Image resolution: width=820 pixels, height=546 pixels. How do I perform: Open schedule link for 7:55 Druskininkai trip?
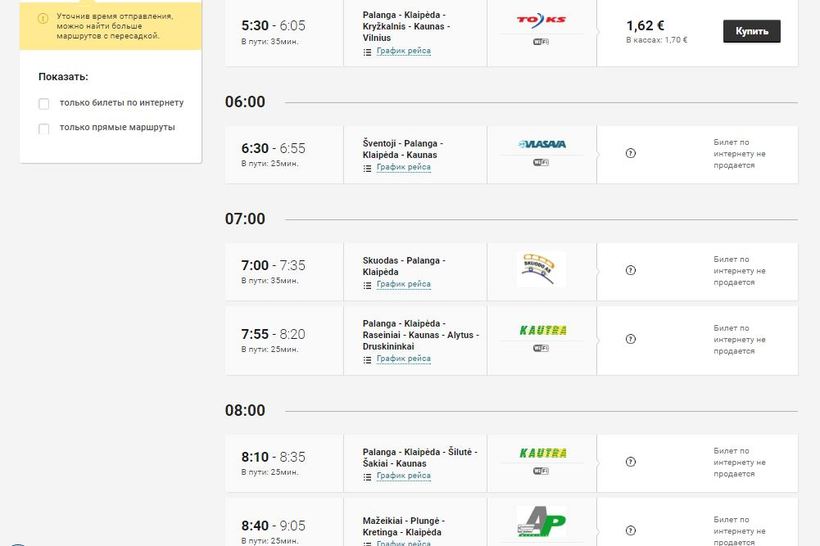click(403, 358)
